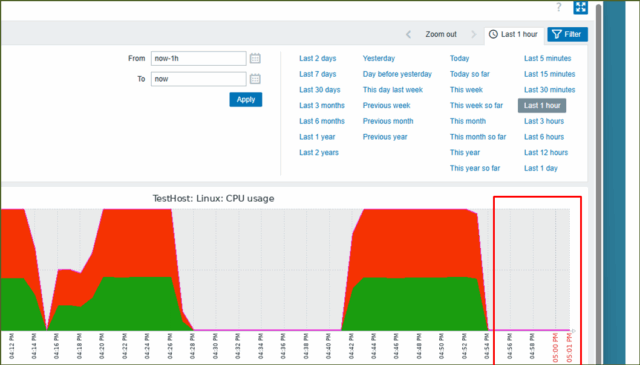Pick the This year range
640x365 pixels.
point(465,153)
